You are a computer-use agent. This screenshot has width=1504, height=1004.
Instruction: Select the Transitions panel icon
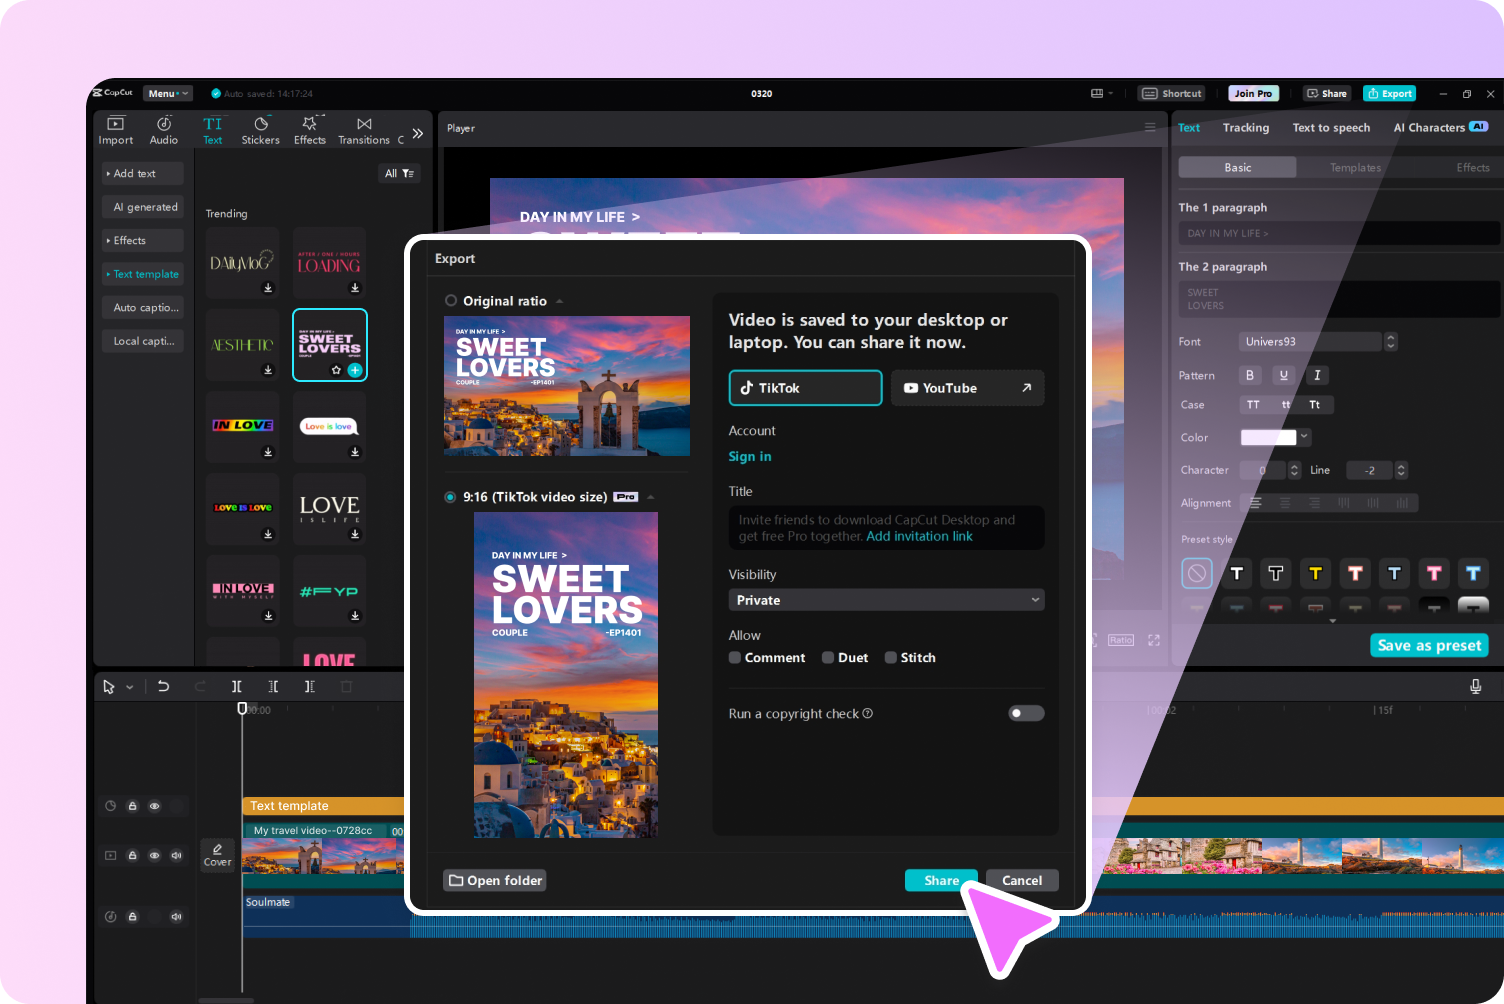click(362, 128)
